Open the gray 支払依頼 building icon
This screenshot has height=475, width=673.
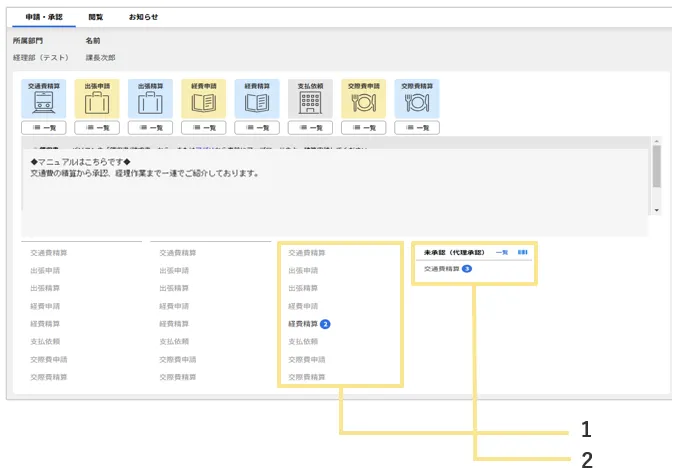310,99
